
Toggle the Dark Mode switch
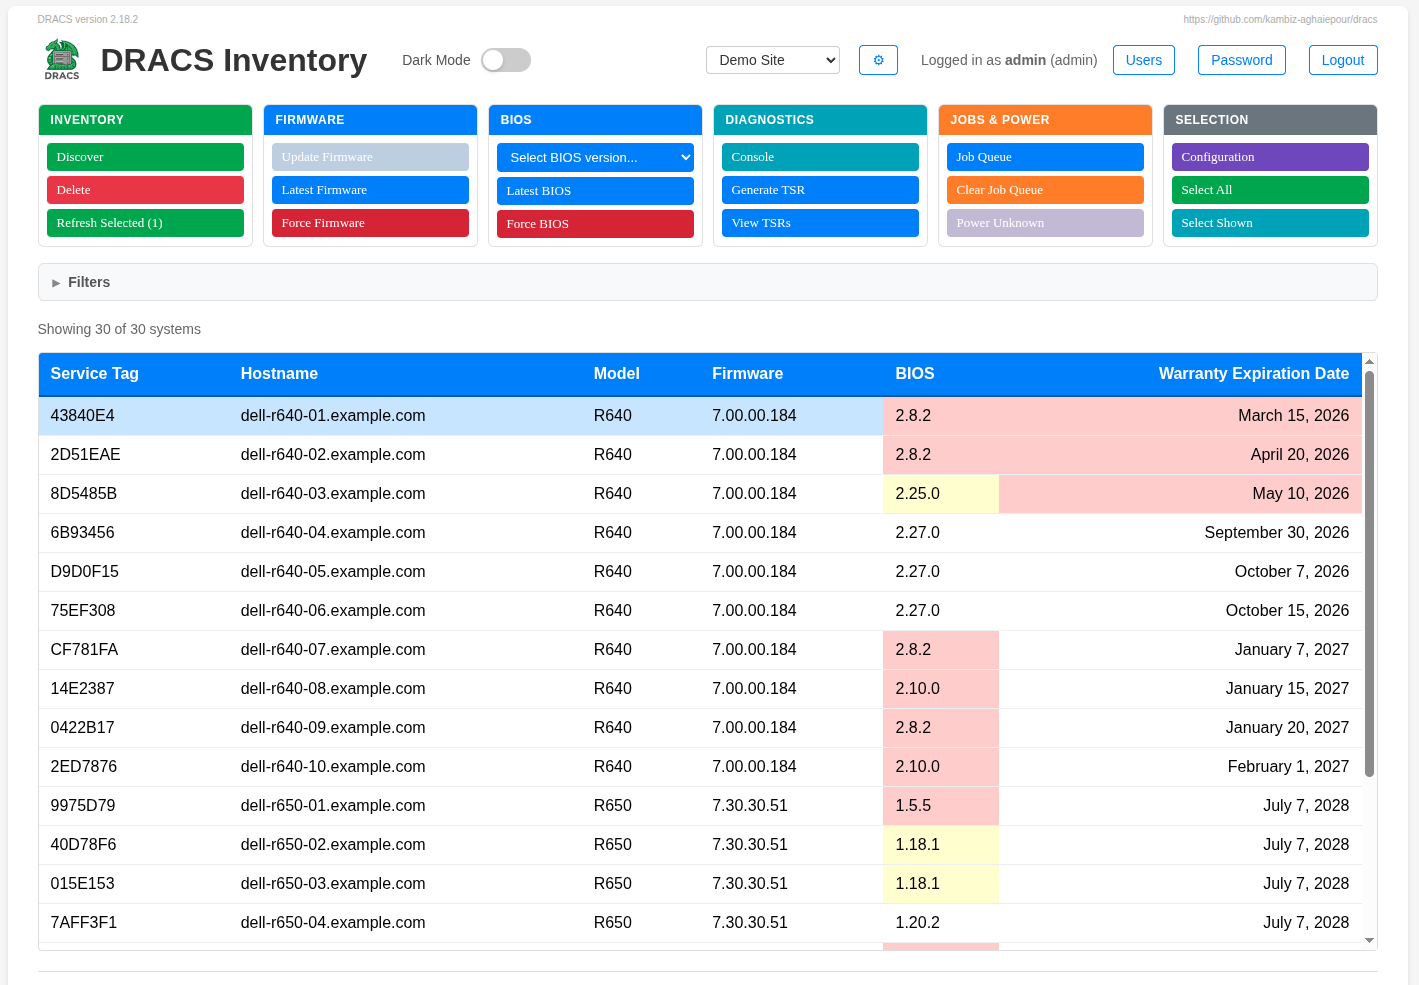[x=506, y=60]
